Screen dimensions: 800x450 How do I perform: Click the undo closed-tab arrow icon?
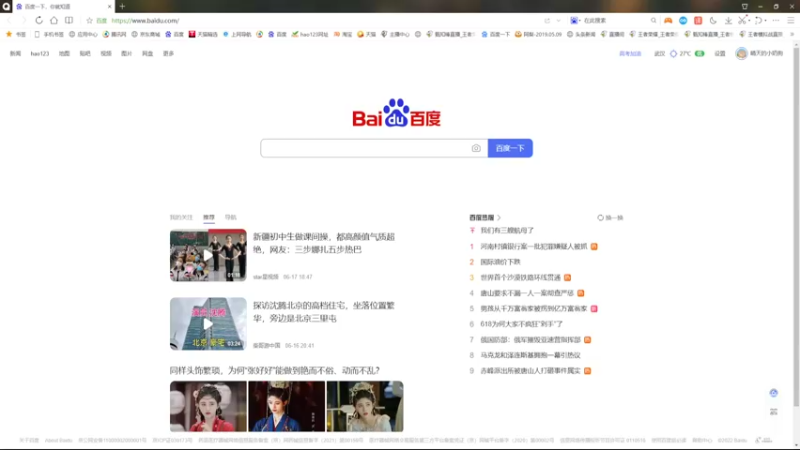(x=759, y=20)
